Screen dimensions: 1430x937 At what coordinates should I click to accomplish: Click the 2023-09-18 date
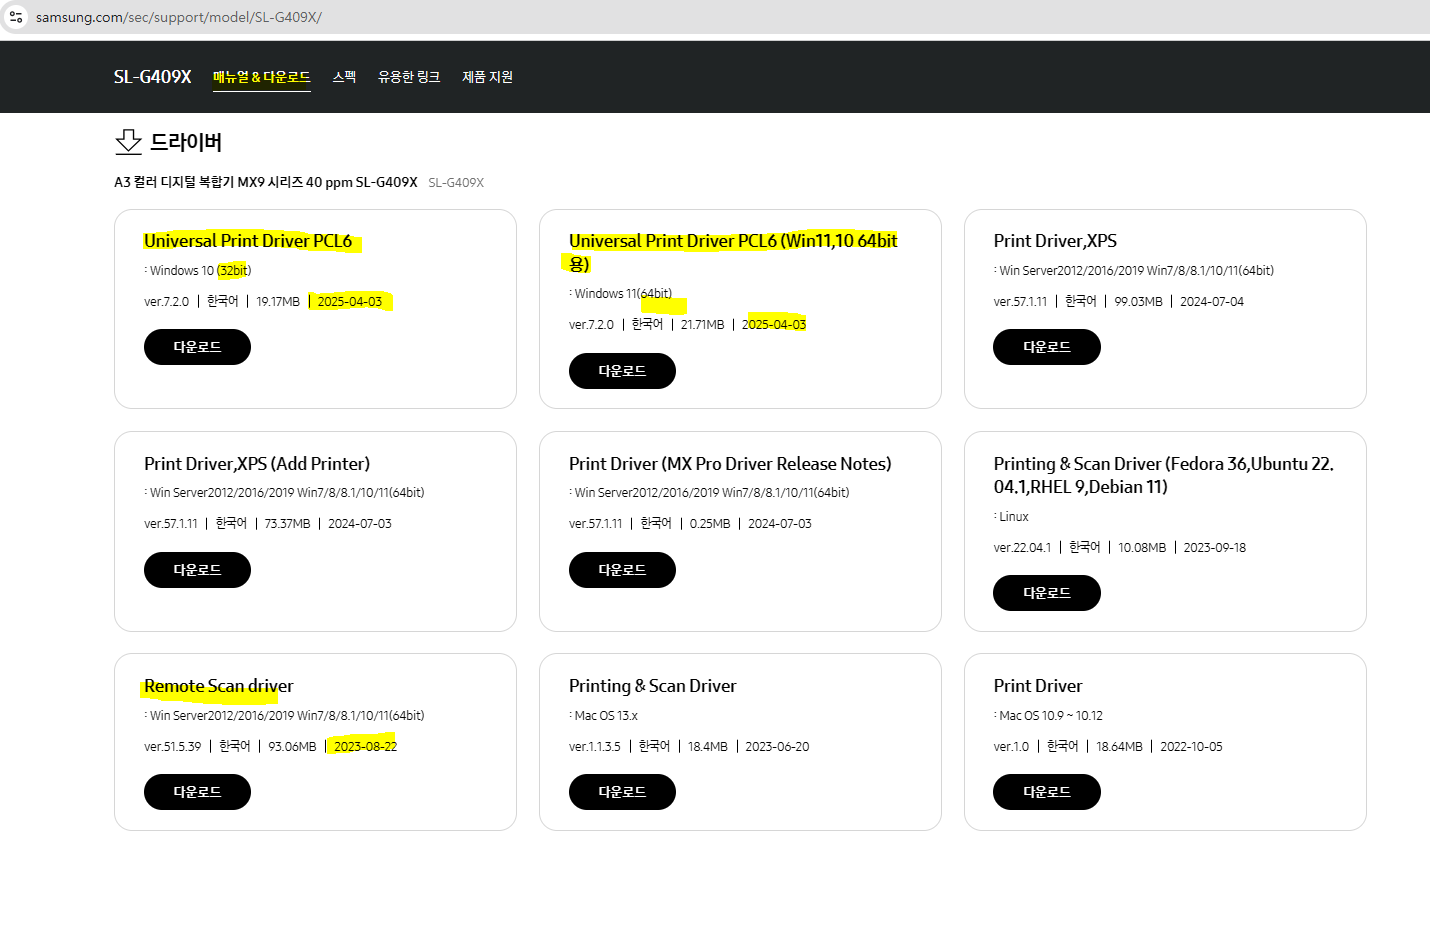1215,548
